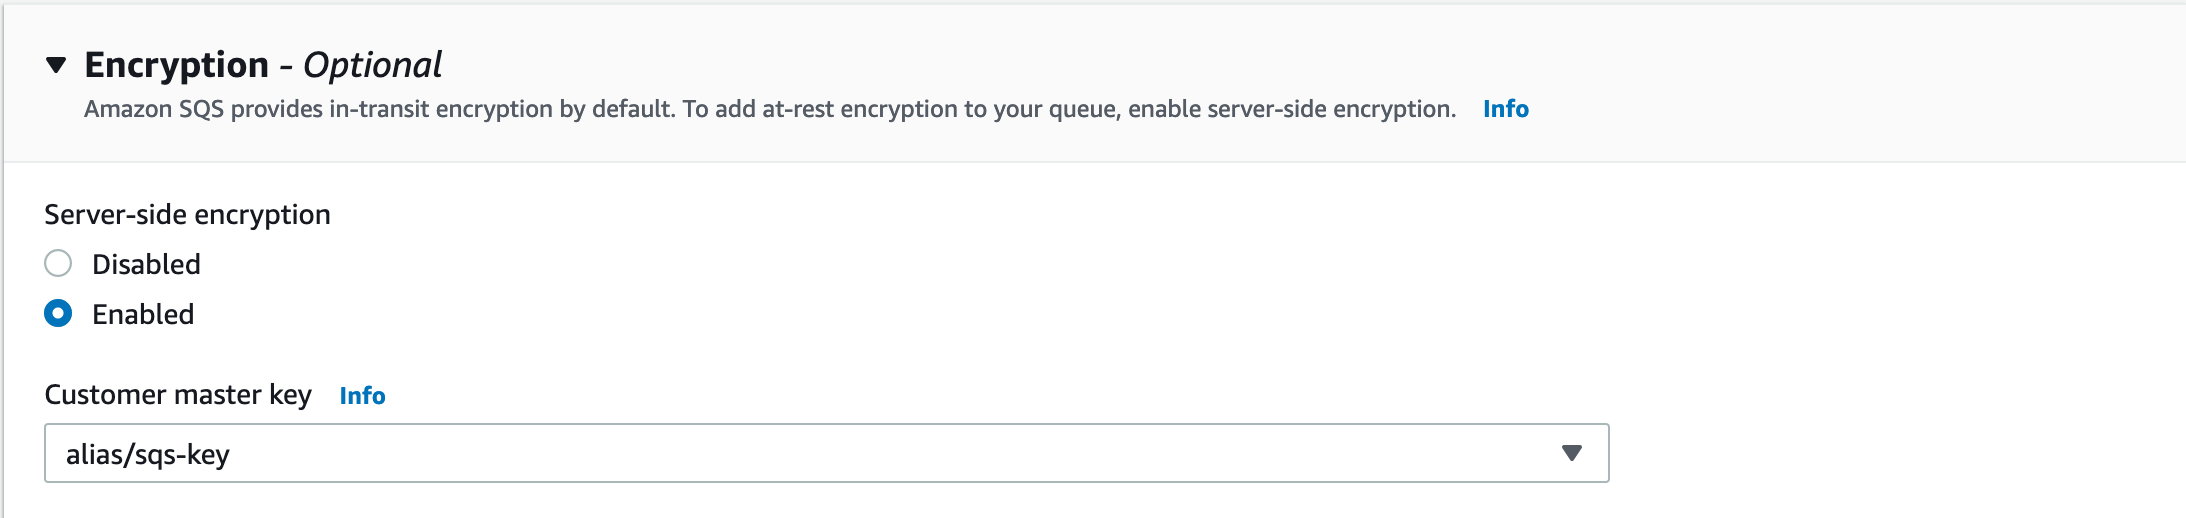The height and width of the screenshot is (518, 2186).
Task: Click "enable server-side encryption" description text
Action: point(1292,109)
